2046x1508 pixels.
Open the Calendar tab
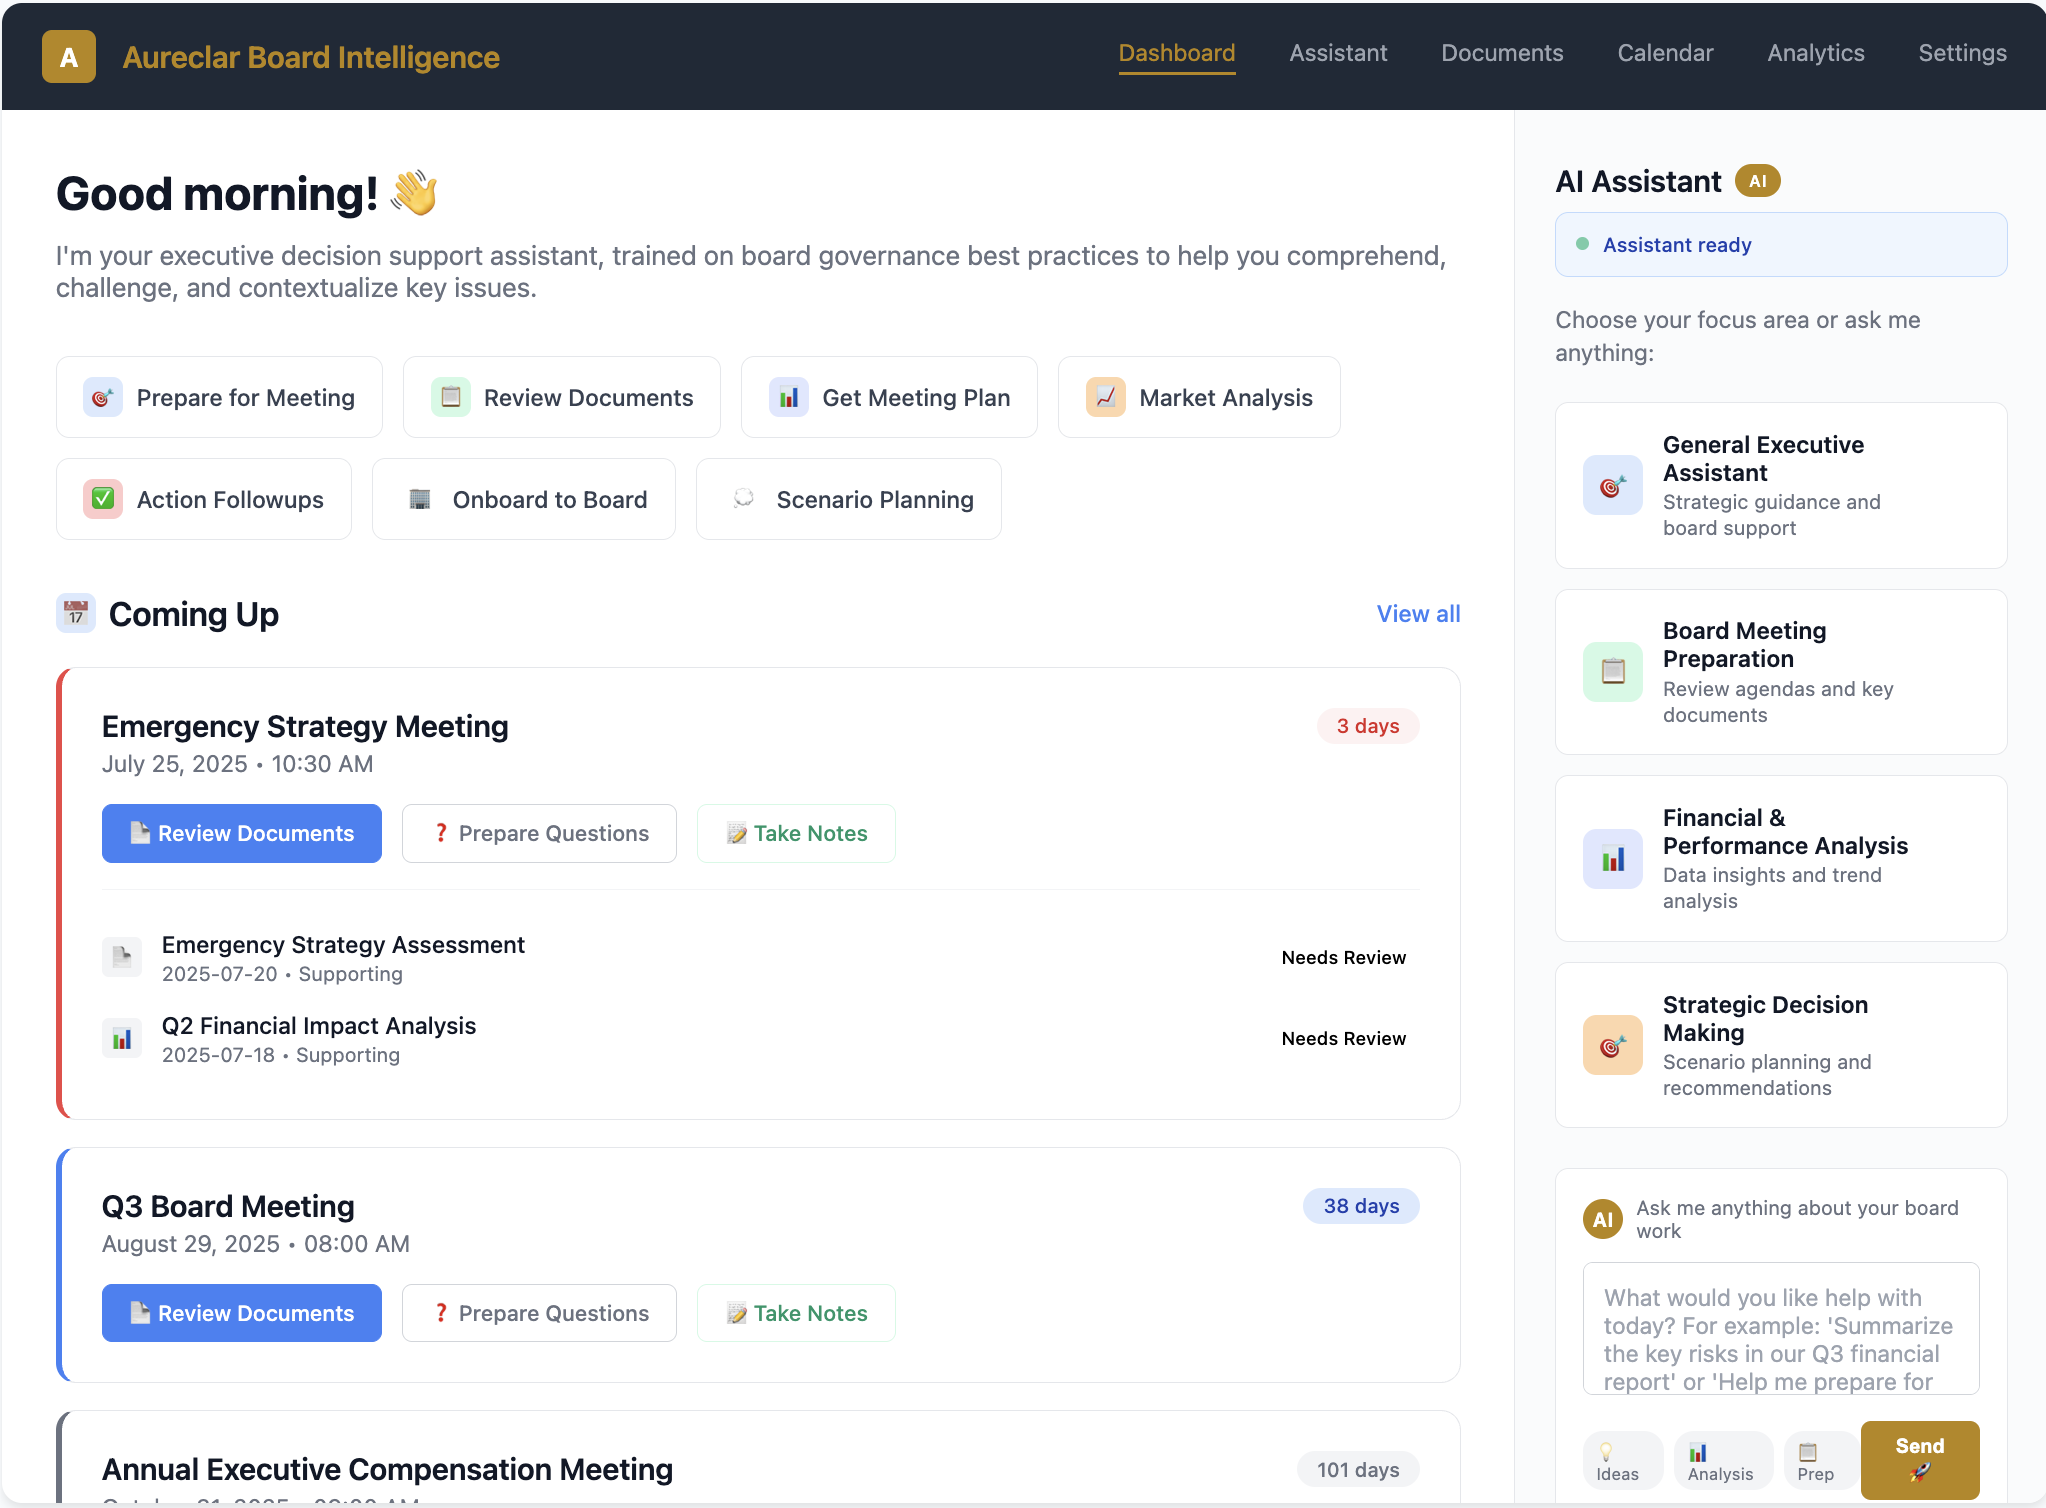point(1665,53)
